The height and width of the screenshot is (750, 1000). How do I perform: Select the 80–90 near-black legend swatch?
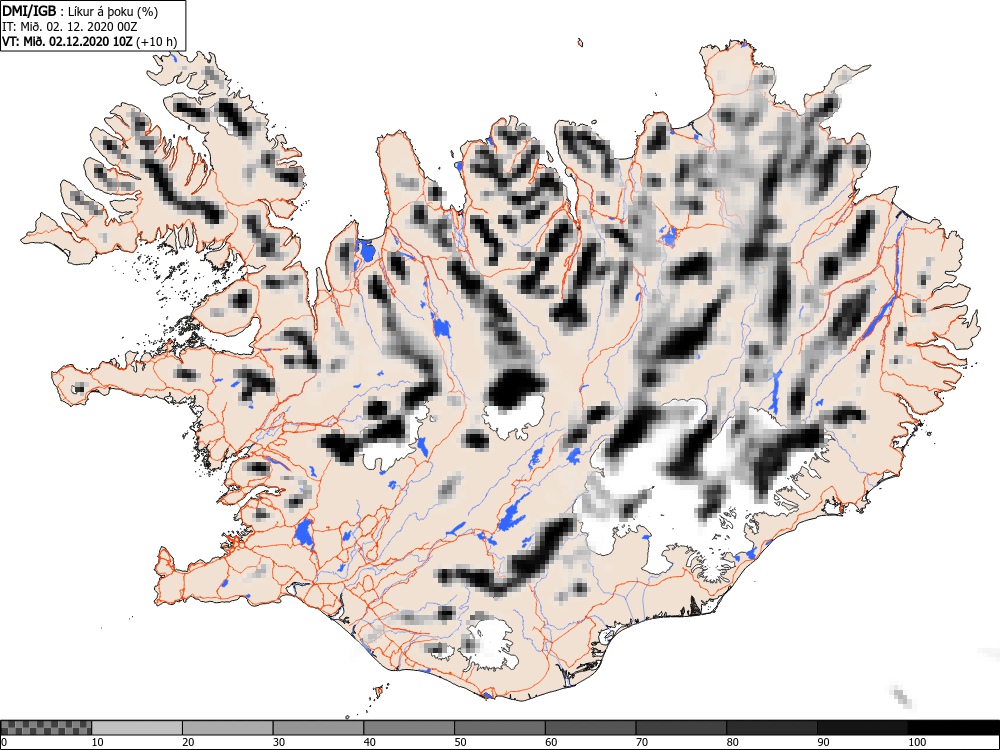click(771, 728)
